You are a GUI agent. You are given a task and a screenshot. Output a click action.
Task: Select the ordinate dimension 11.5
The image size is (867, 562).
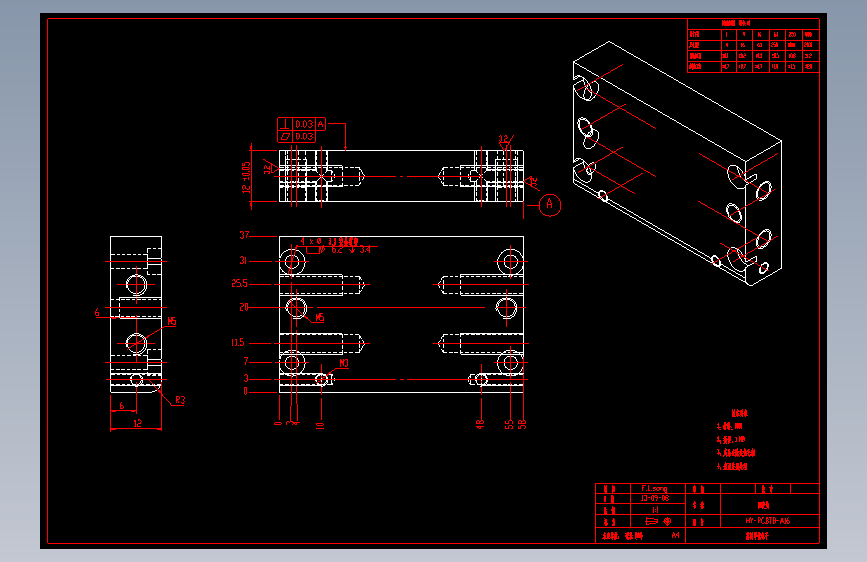coord(238,342)
